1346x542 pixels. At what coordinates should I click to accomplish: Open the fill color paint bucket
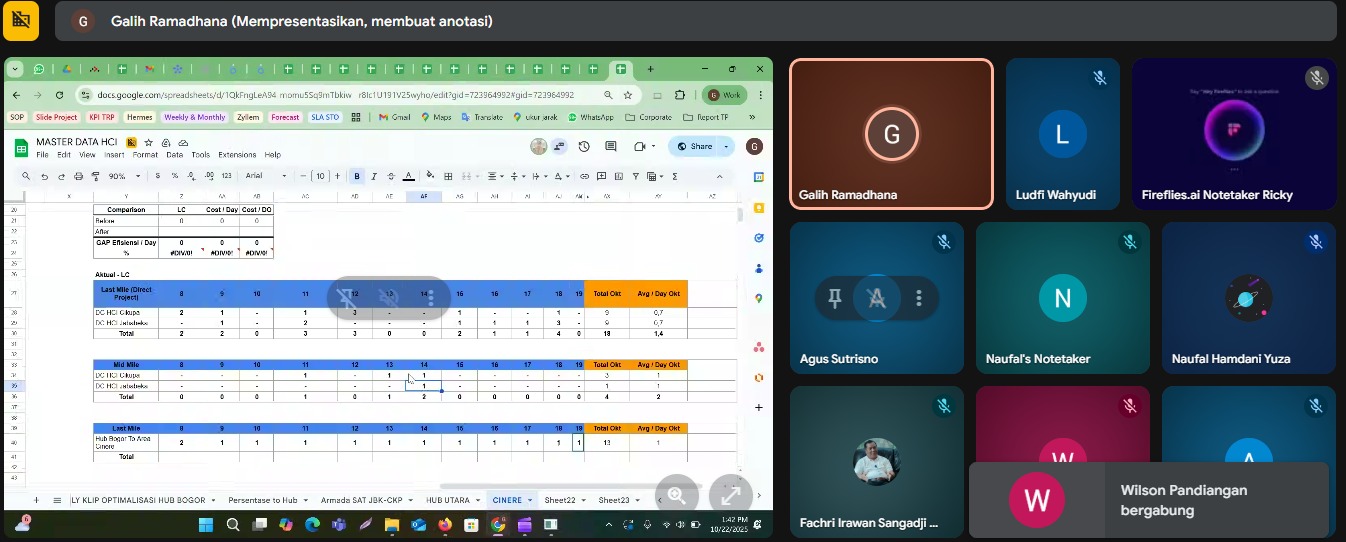coord(430,176)
